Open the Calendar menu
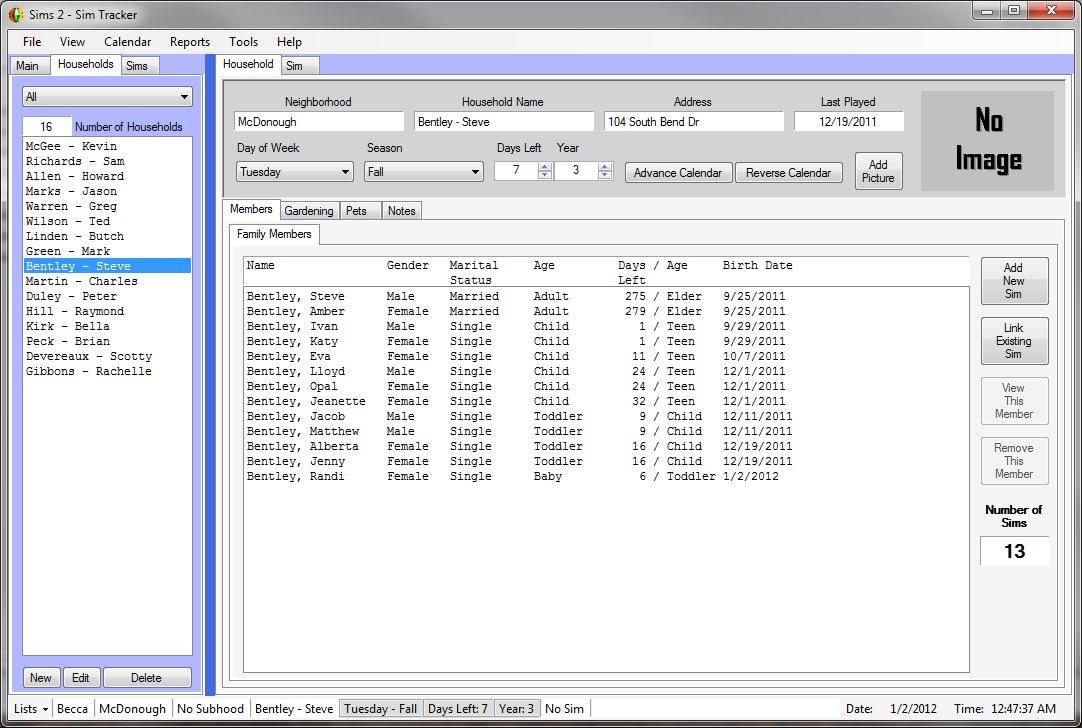Viewport: 1082px width, 728px height. [127, 42]
